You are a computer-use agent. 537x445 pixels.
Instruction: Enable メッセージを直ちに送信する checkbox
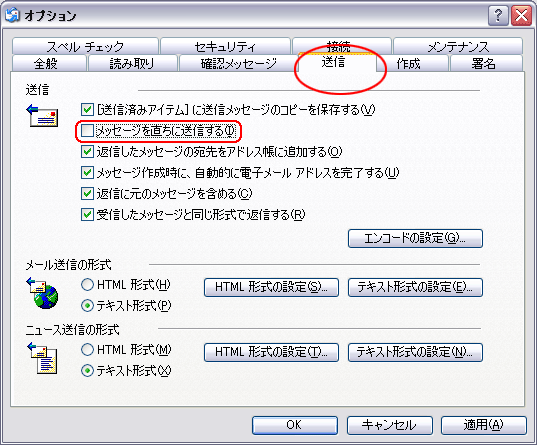click(x=87, y=131)
